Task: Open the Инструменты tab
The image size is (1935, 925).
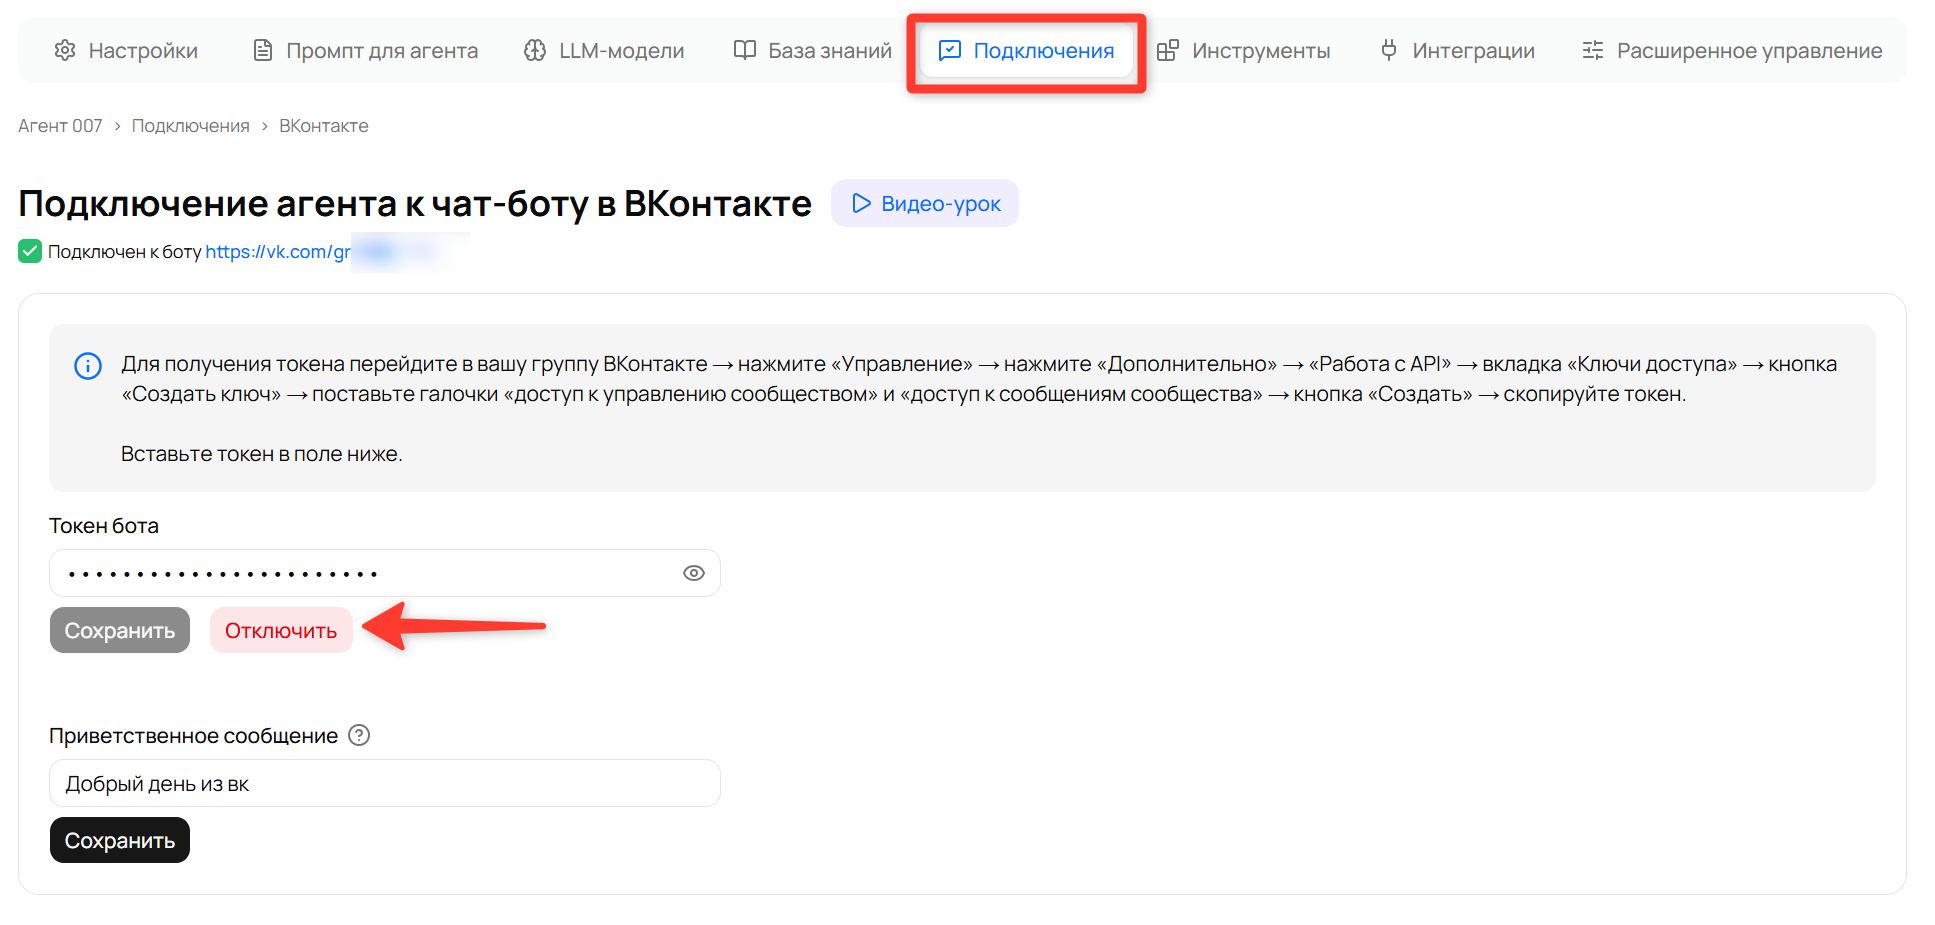Action: click(1243, 51)
